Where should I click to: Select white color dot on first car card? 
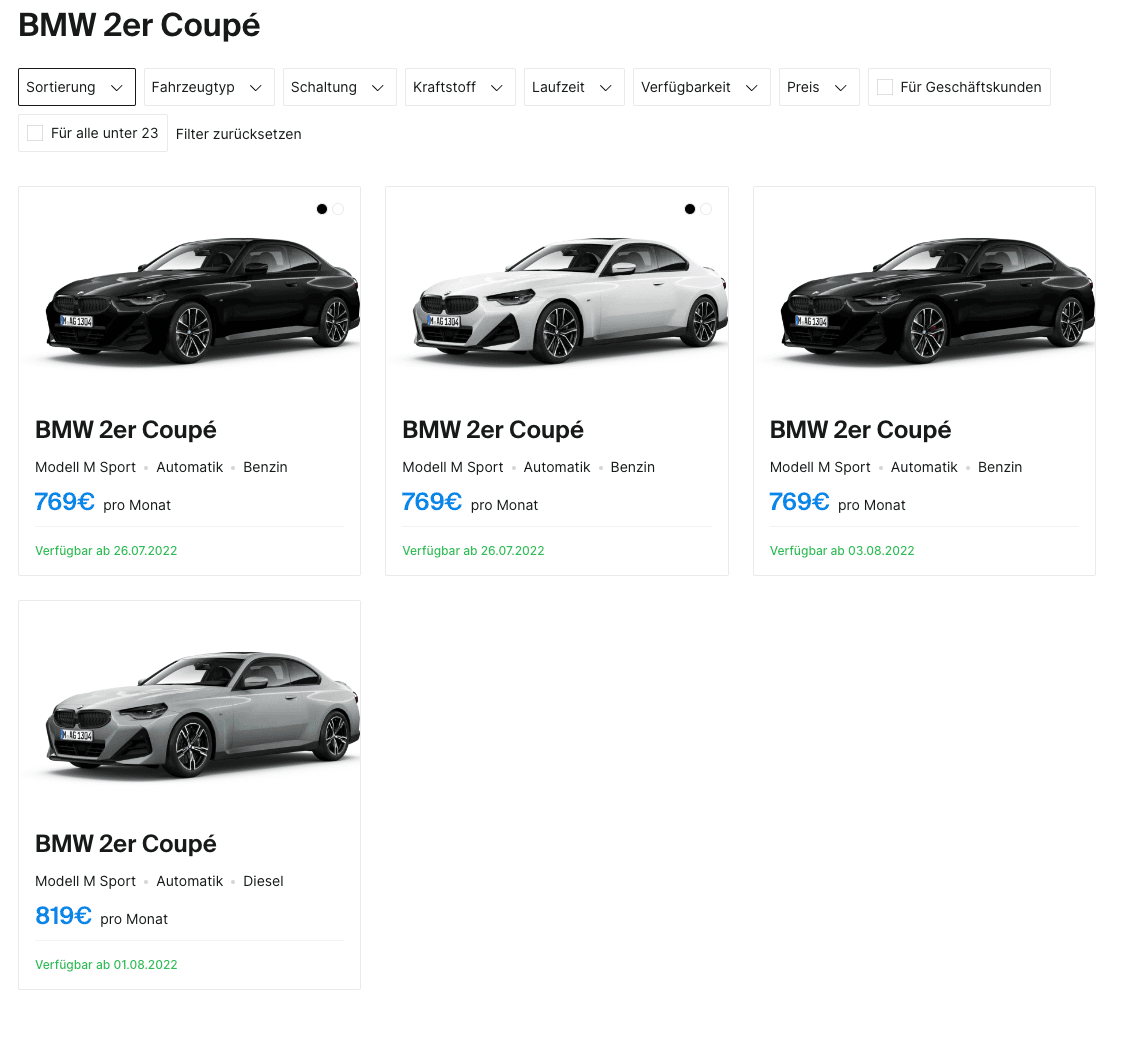[338, 209]
